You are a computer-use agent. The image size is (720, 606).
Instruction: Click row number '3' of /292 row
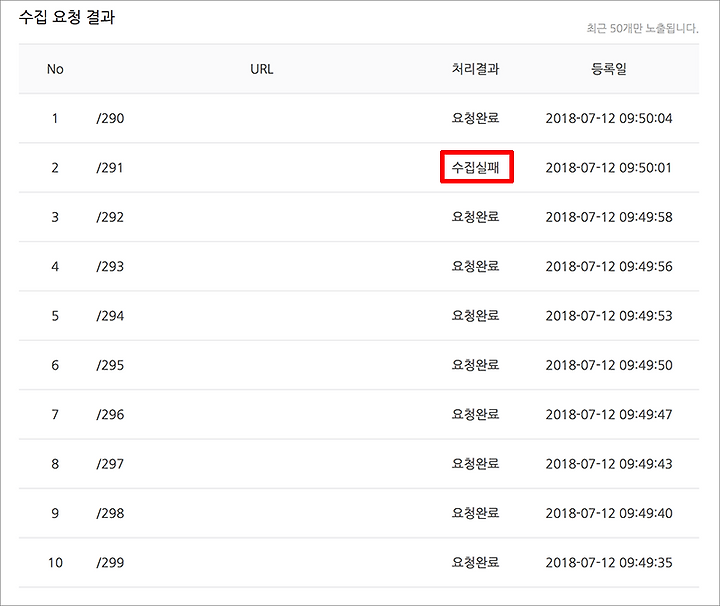click(55, 217)
